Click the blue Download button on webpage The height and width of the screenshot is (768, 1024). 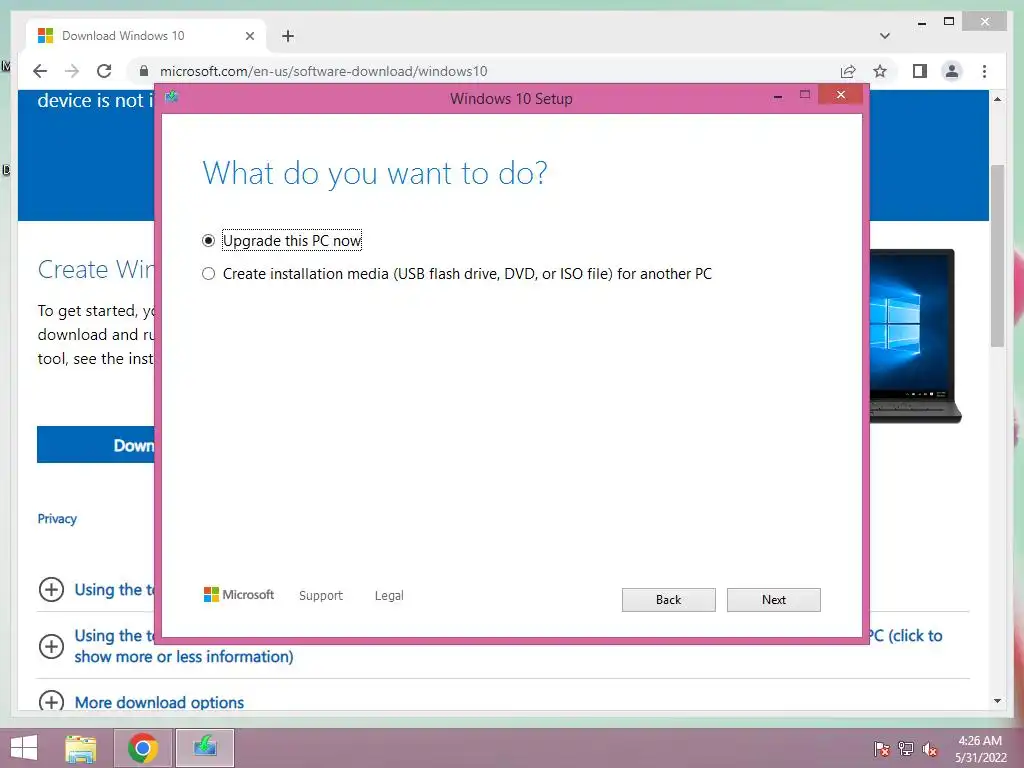[x=96, y=445]
